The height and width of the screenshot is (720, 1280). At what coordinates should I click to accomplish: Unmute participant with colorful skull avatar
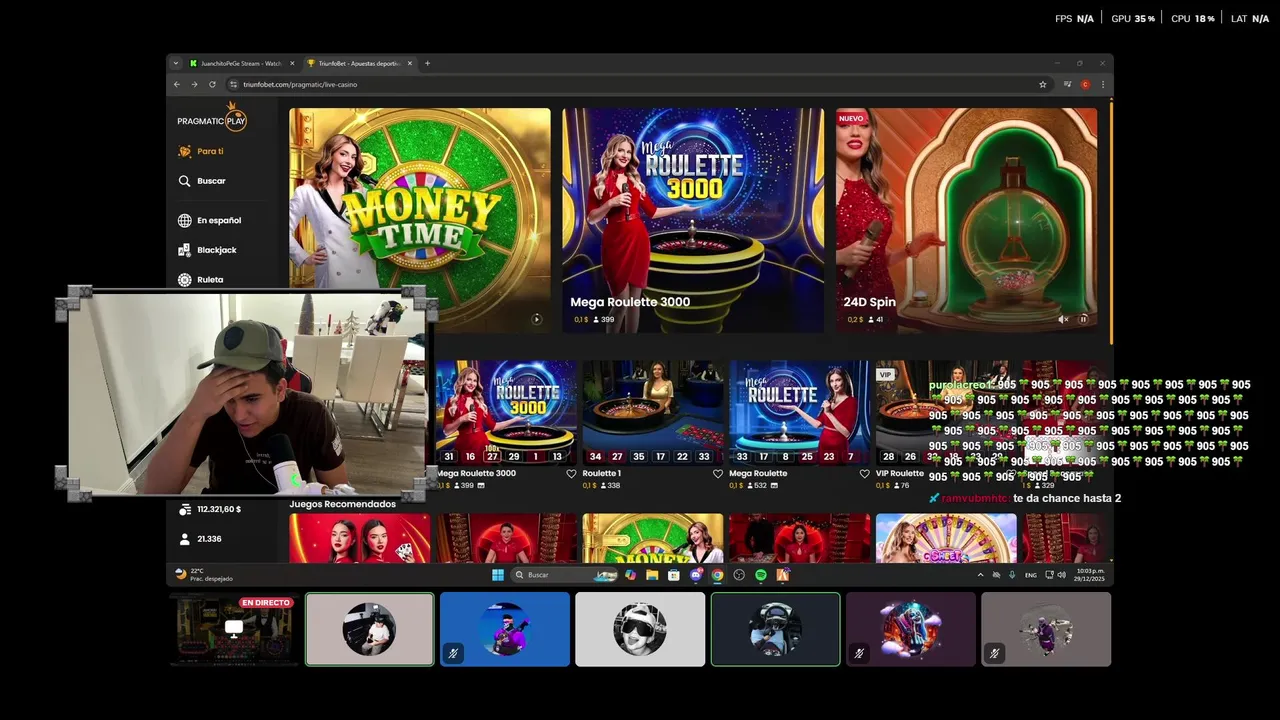click(x=859, y=654)
